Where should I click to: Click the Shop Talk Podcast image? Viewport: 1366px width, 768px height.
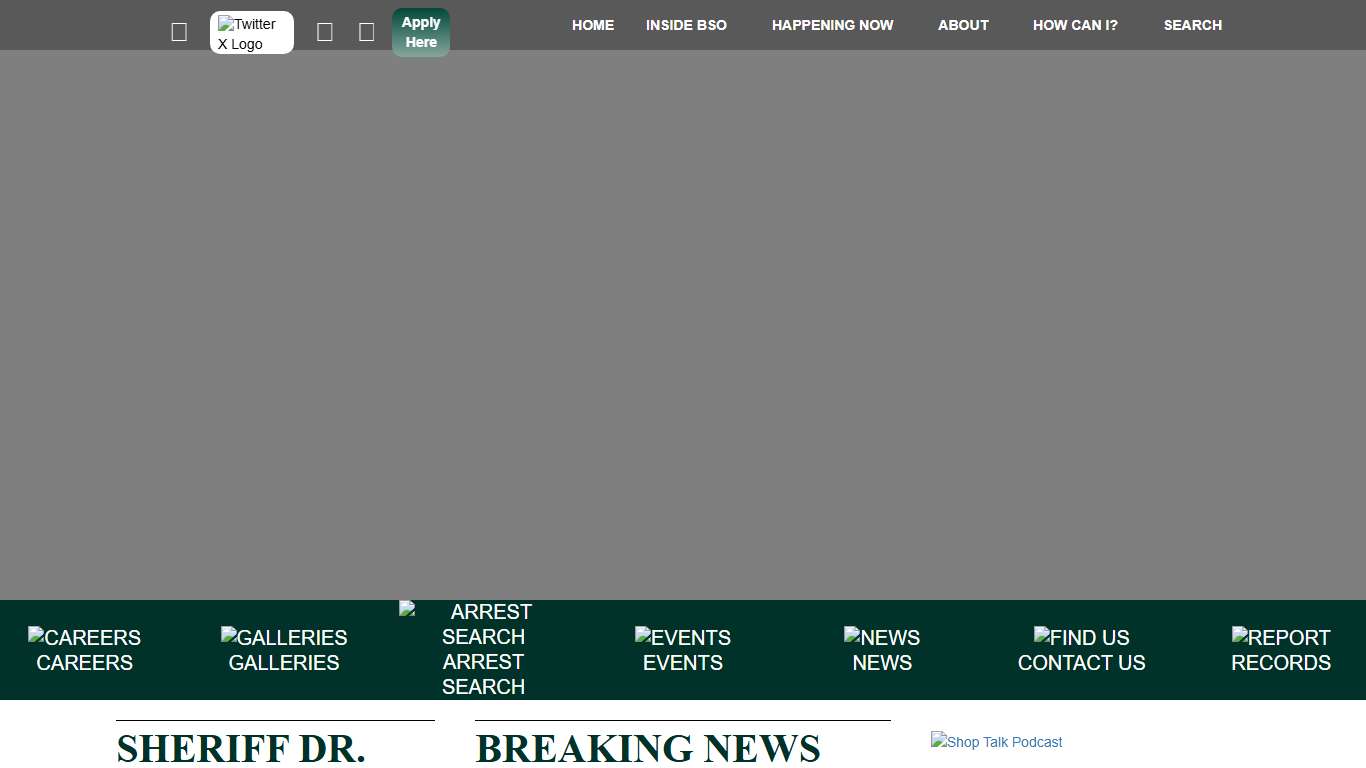point(996,741)
